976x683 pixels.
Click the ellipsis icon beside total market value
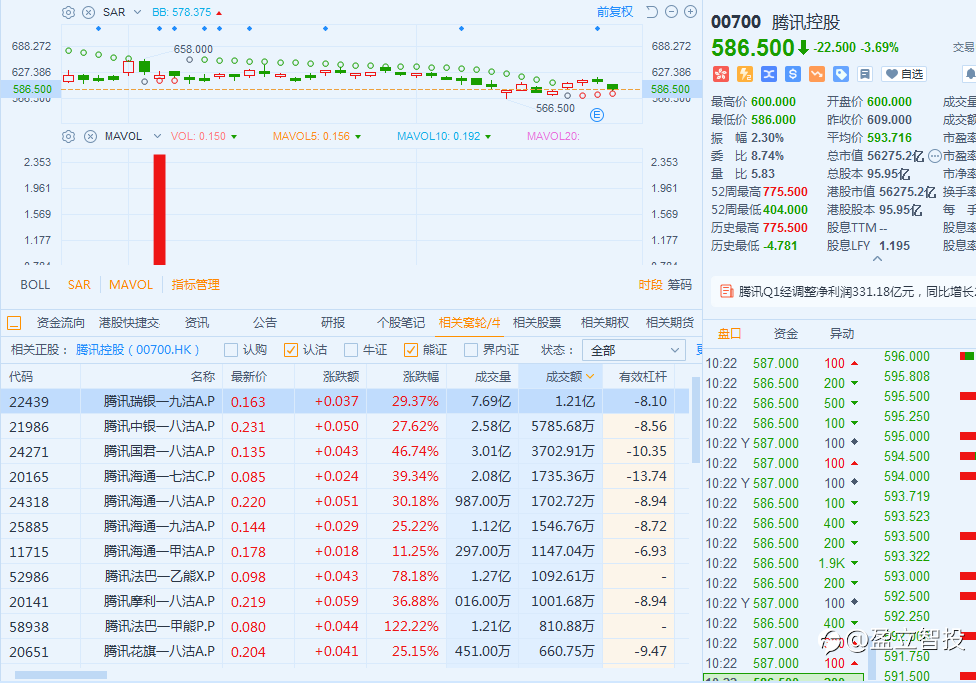tap(934, 156)
